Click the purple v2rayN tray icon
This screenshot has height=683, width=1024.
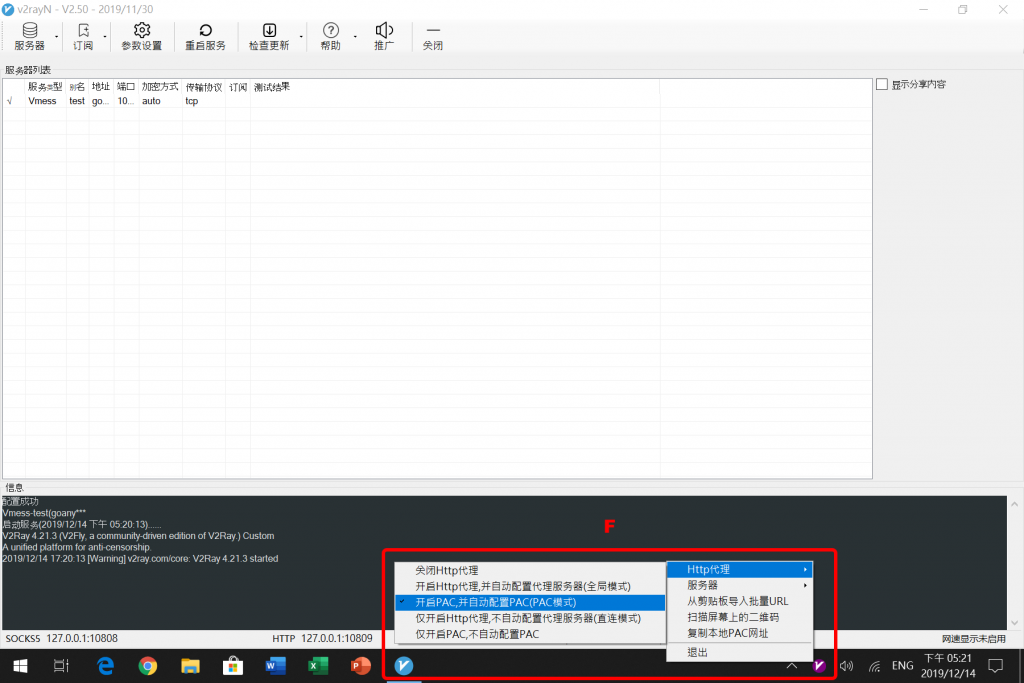(819, 666)
